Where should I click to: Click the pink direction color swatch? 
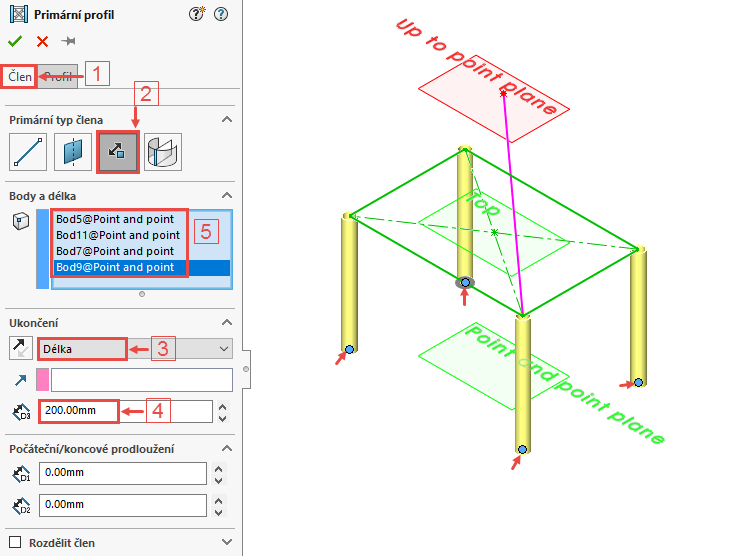[43, 380]
